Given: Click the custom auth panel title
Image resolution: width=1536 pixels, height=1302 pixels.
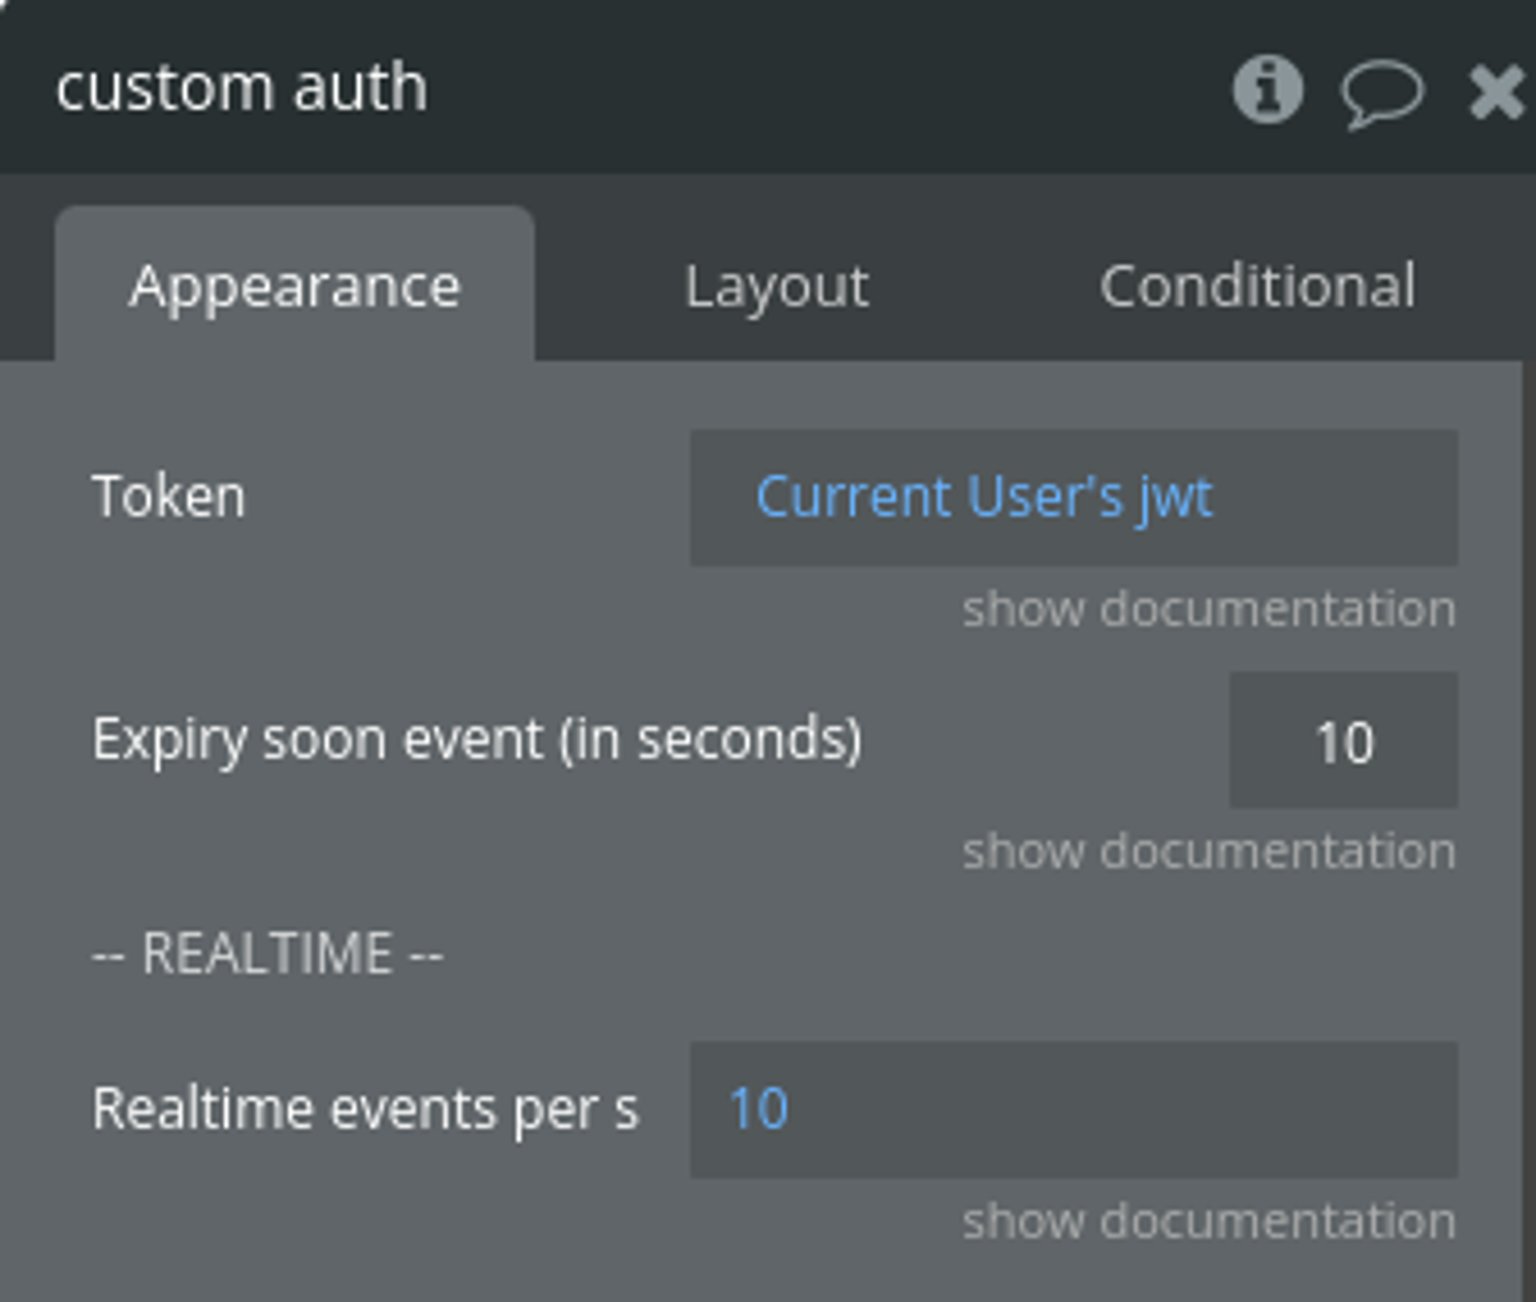Looking at the screenshot, I should (242, 88).
